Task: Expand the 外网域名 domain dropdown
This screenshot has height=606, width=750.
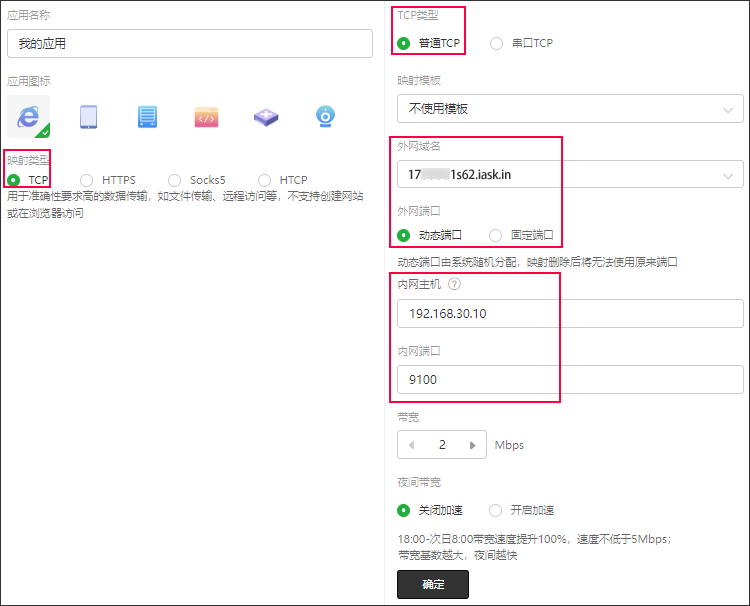Action: coord(570,174)
